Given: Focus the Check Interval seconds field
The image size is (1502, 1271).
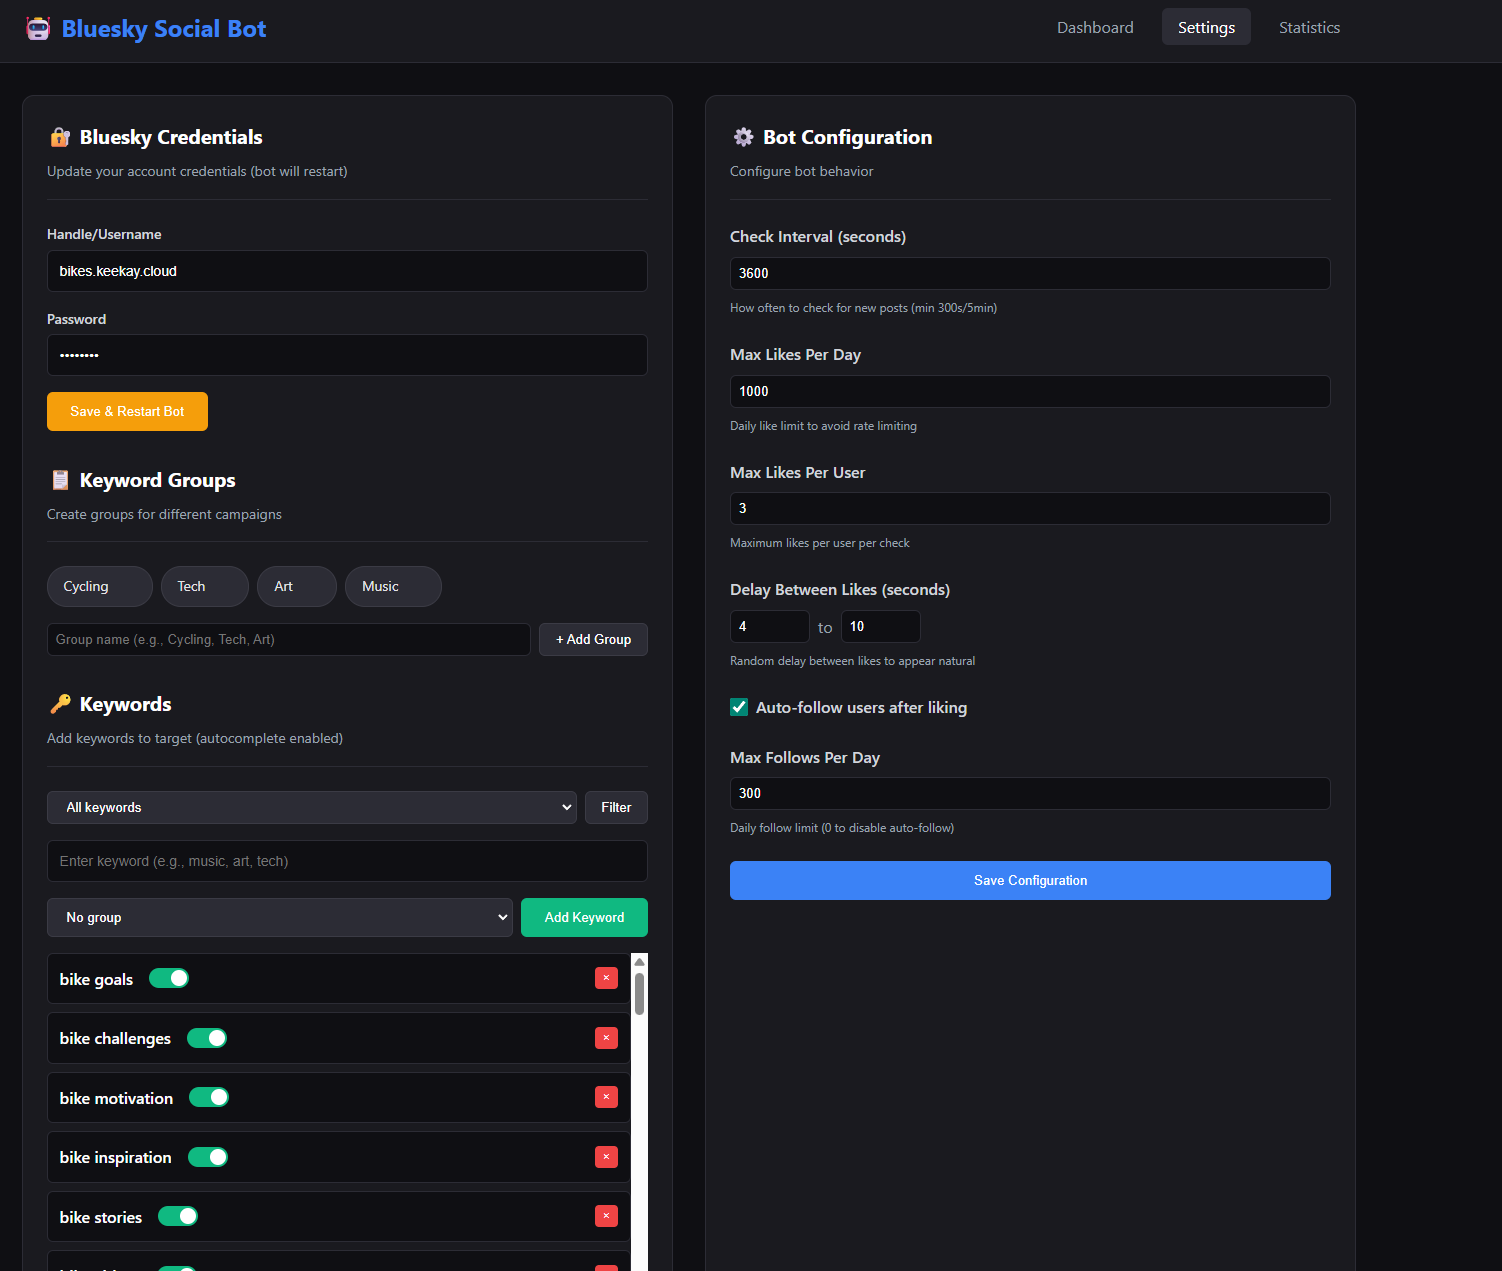Looking at the screenshot, I should [x=1030, y=273].
